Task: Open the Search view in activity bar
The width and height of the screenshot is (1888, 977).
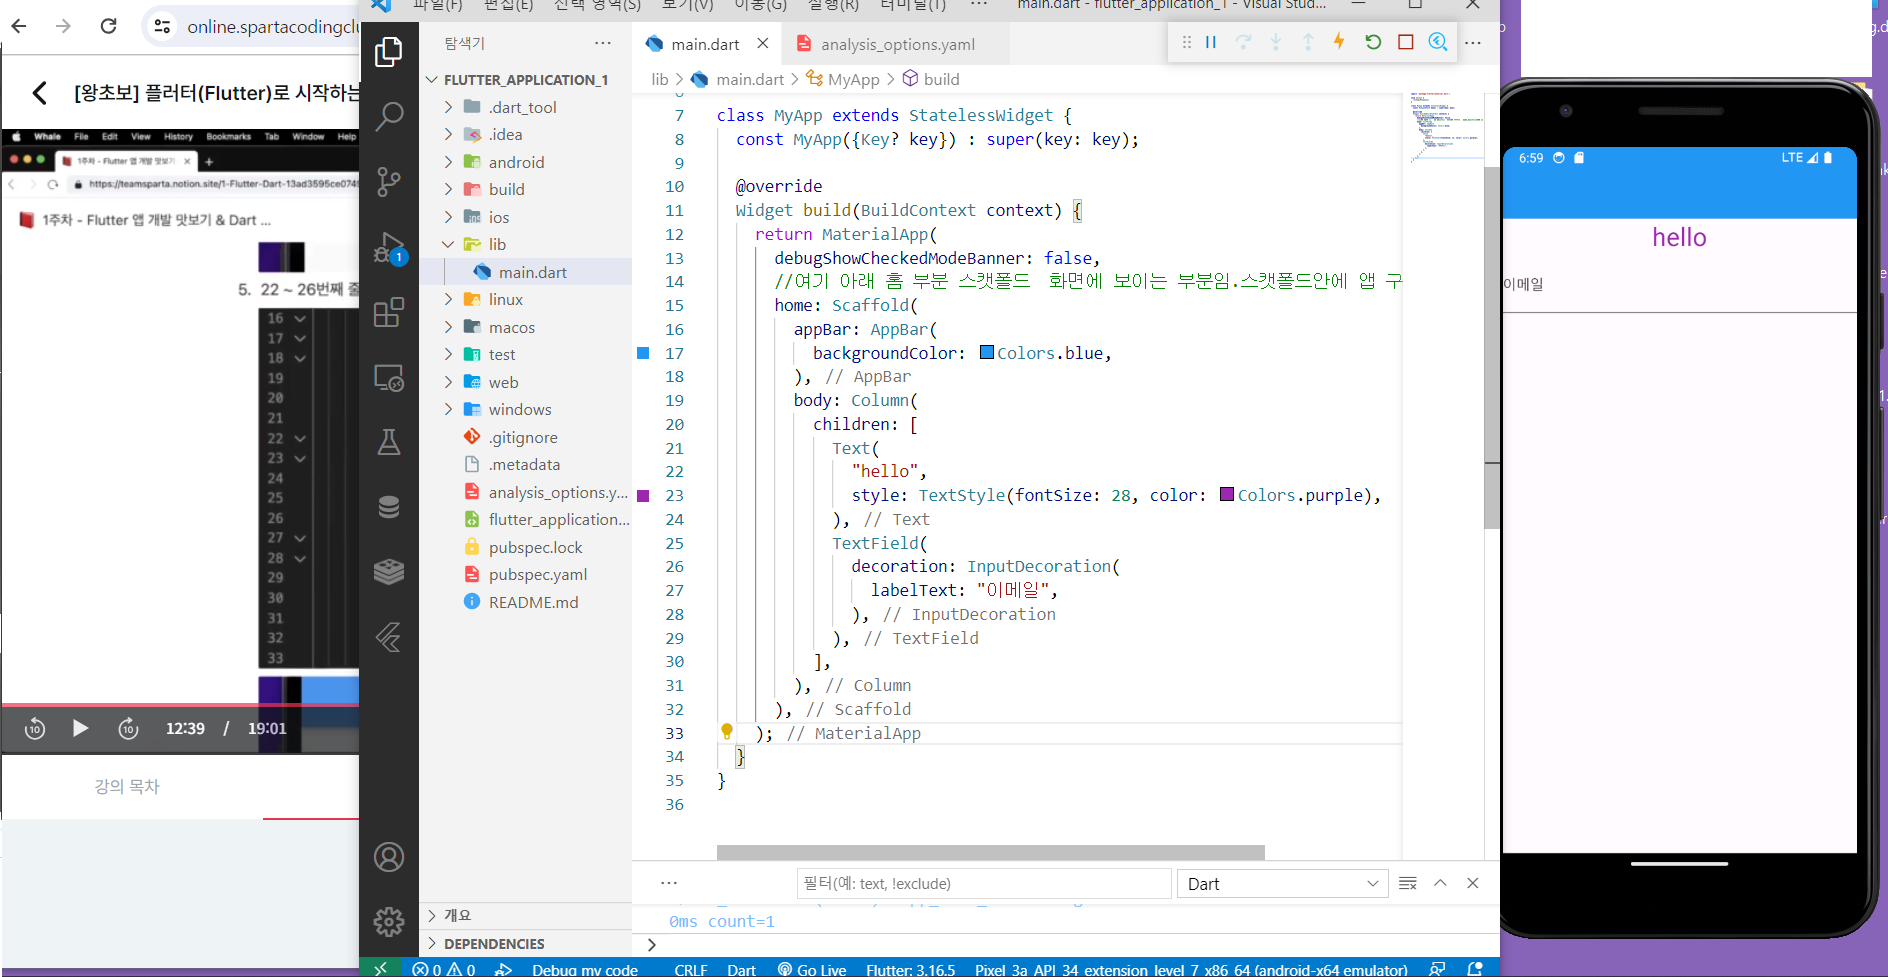Action: 389,117
